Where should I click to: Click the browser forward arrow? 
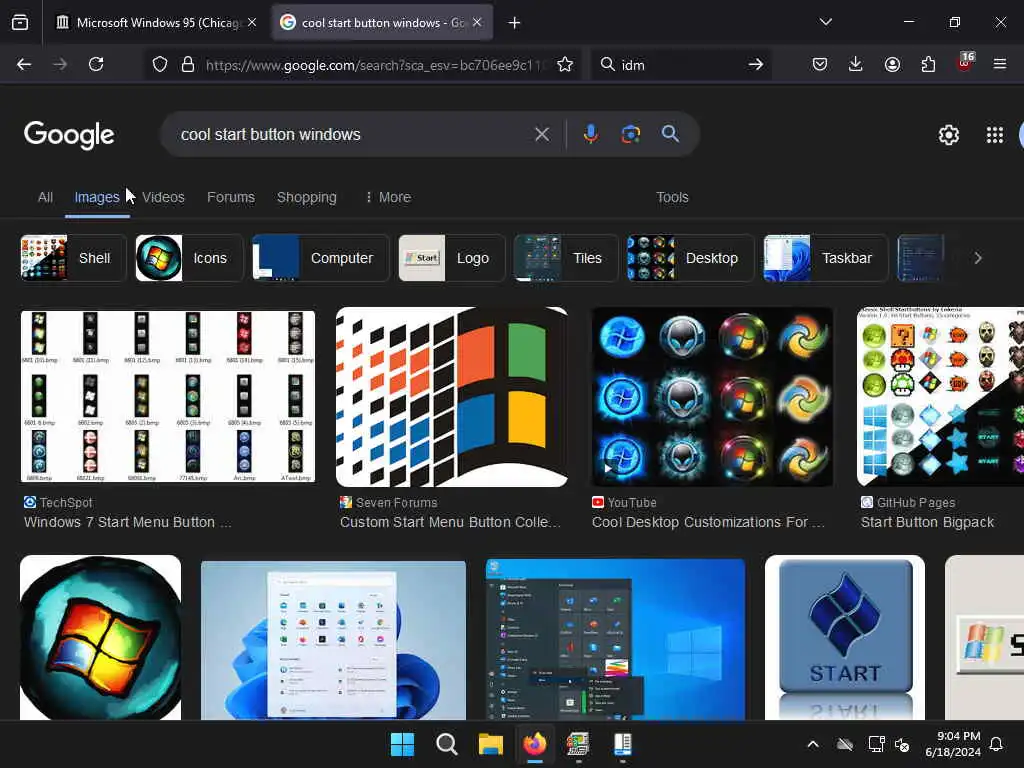click(59, 64)
